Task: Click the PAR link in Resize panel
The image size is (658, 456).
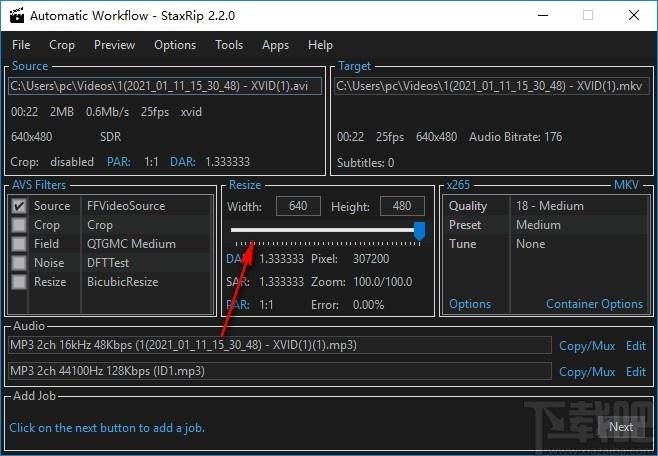Action: pos(238,305)
